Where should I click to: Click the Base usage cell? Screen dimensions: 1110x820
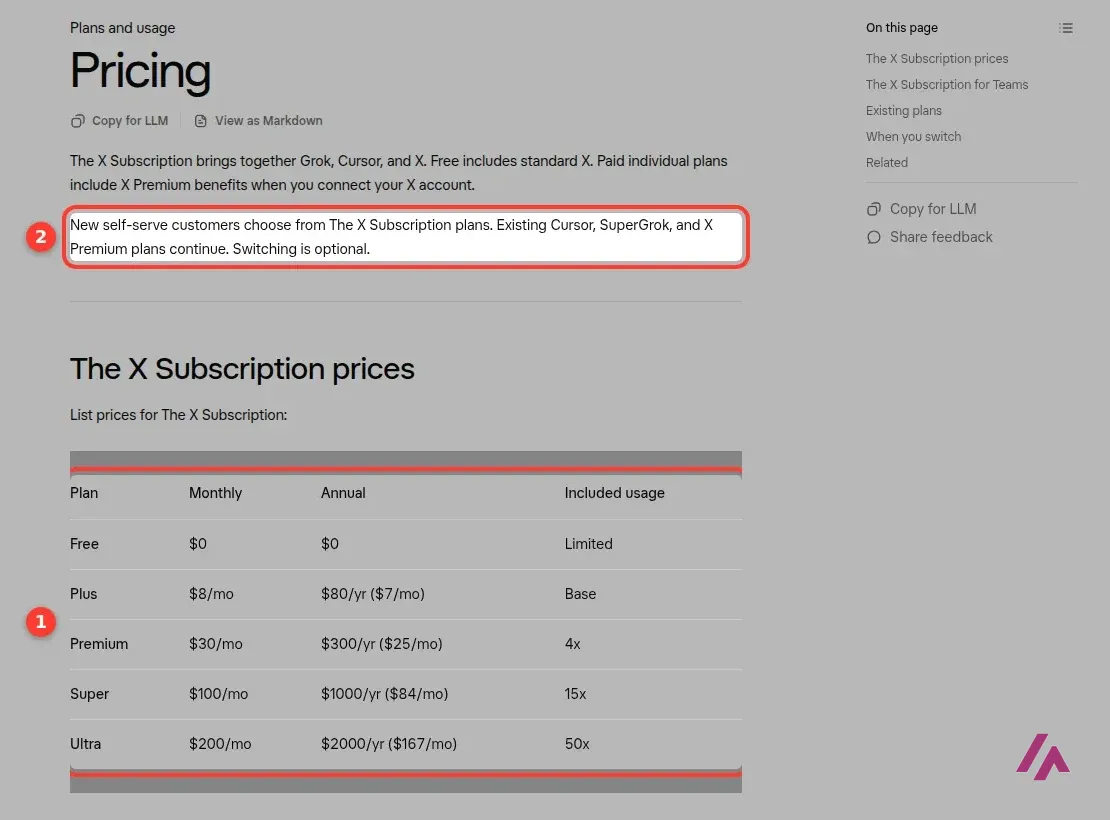(x=580, y=594)
